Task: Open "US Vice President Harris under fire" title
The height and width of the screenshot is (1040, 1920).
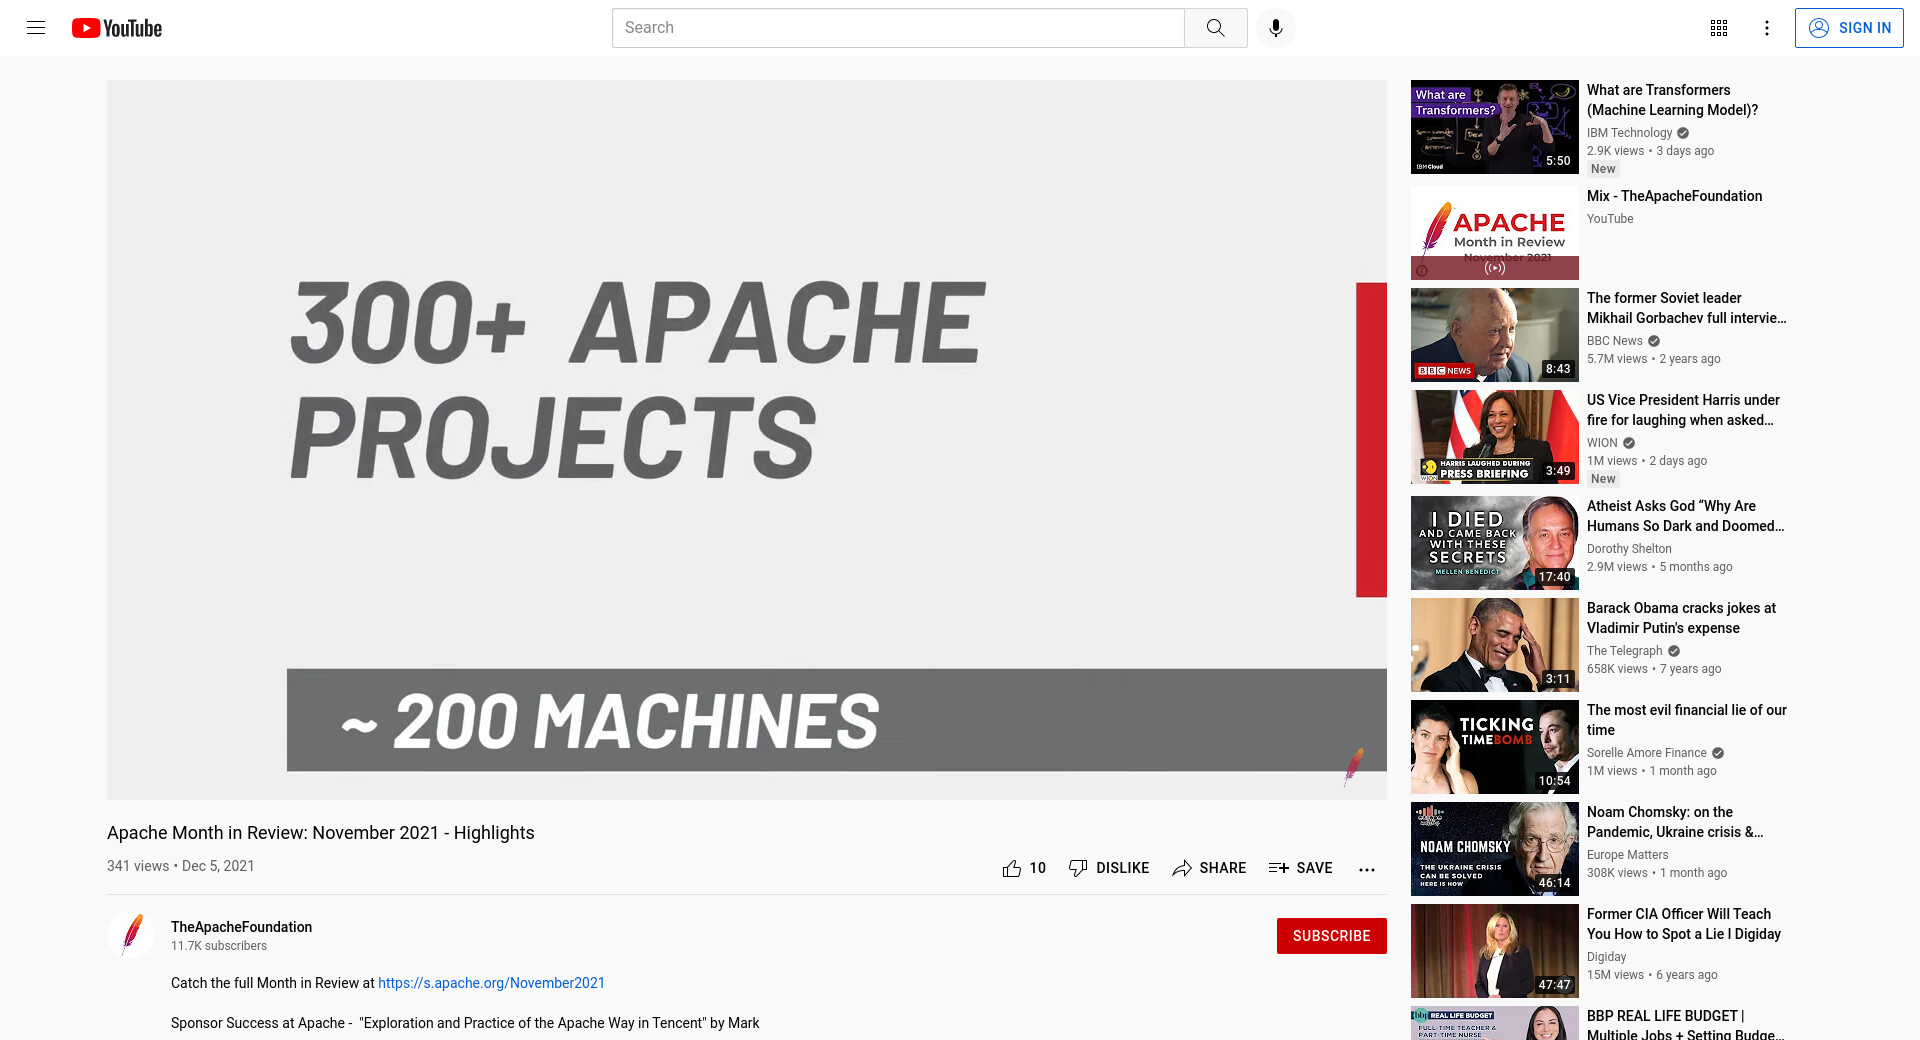Action: tap(1683, 410)
